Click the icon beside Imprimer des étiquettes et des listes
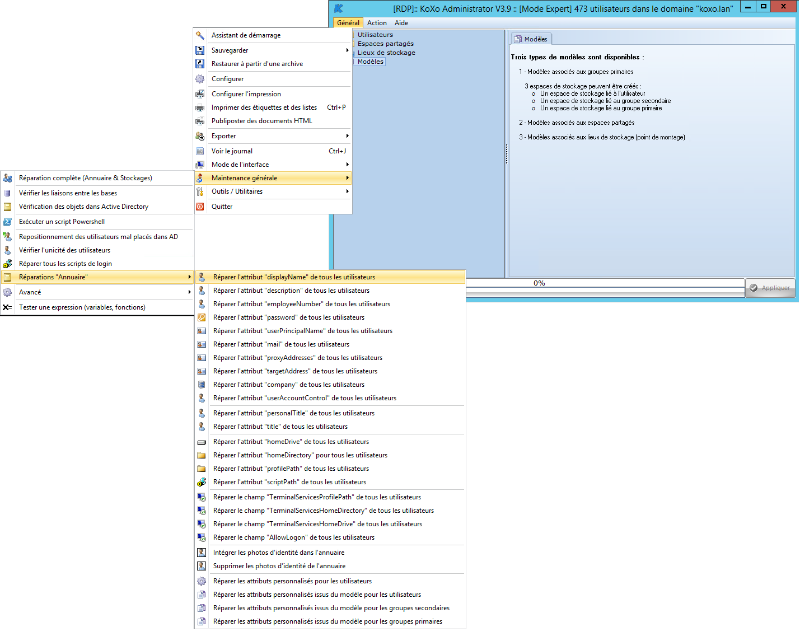The width and height of the screenshot is (799, 629). pos(200,108)
